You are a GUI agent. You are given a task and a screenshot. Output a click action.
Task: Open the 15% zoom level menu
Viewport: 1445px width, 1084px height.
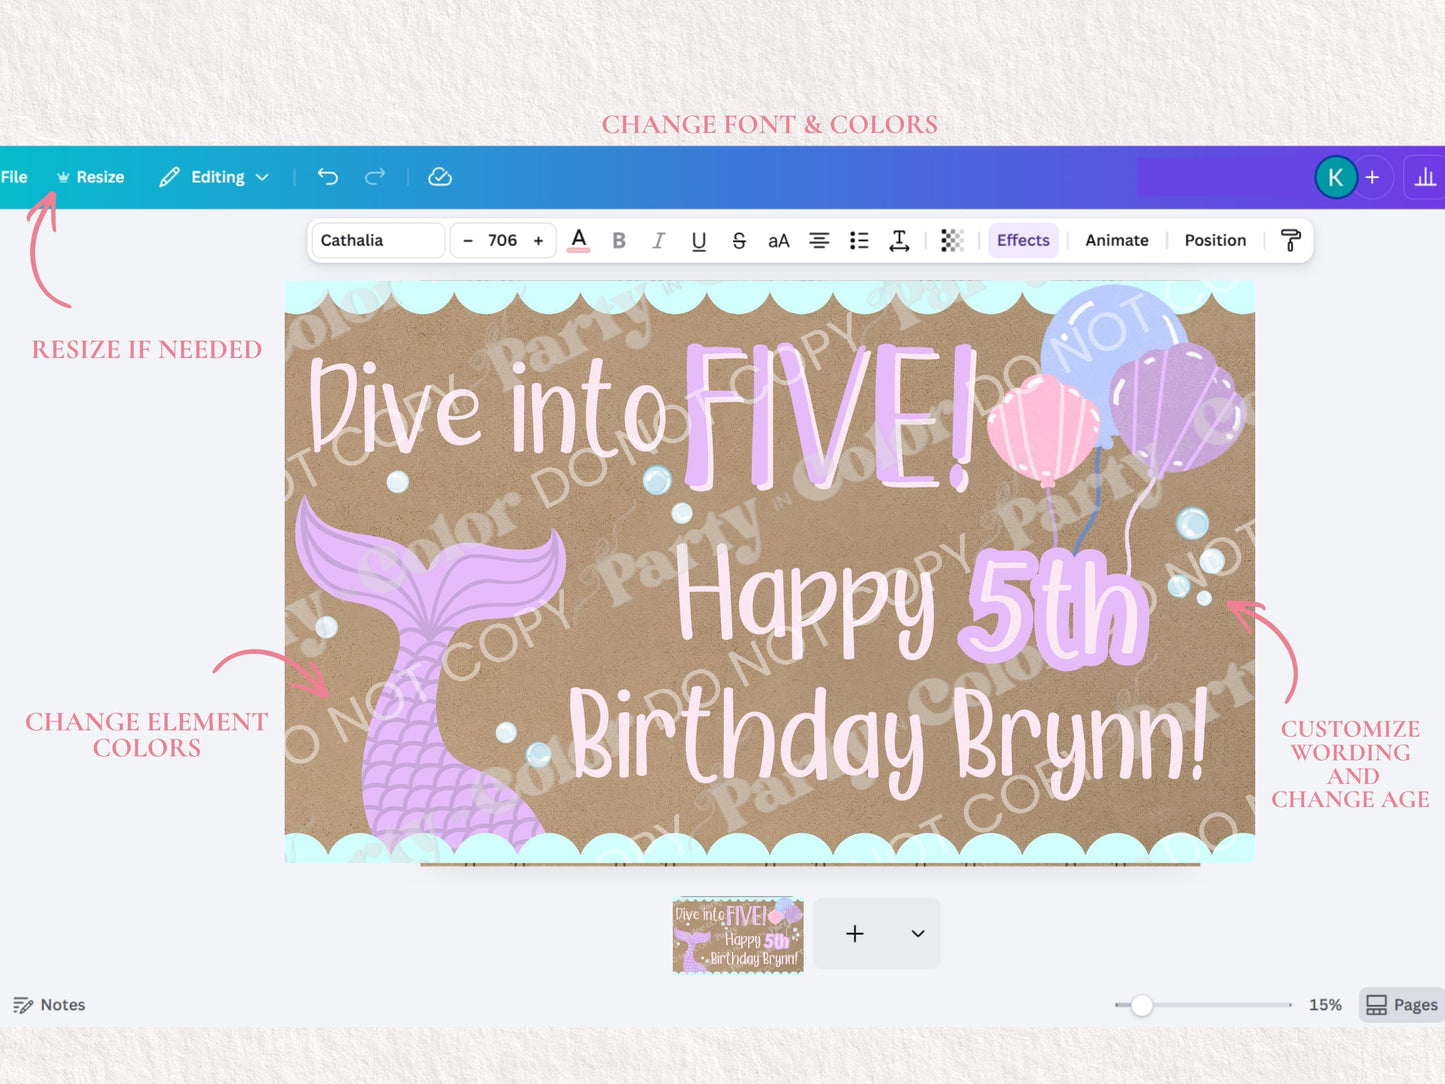(1325, 1005)
